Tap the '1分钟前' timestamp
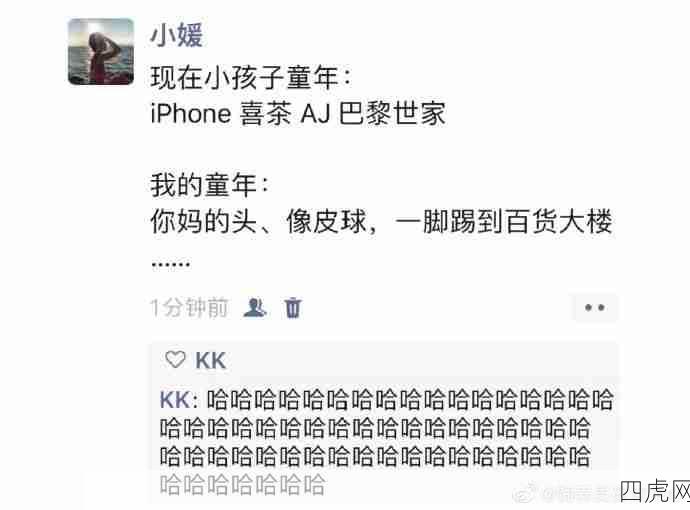This screenshot has width=690, height=510. coord(189,307)
